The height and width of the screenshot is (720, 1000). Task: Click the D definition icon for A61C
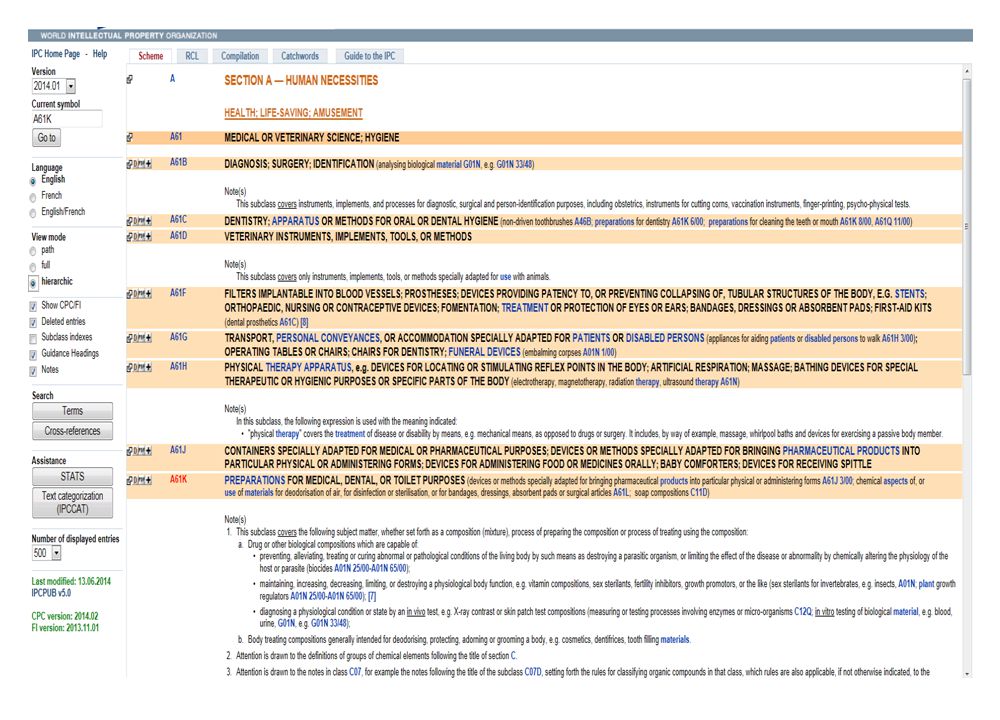(x=135, y=221)
